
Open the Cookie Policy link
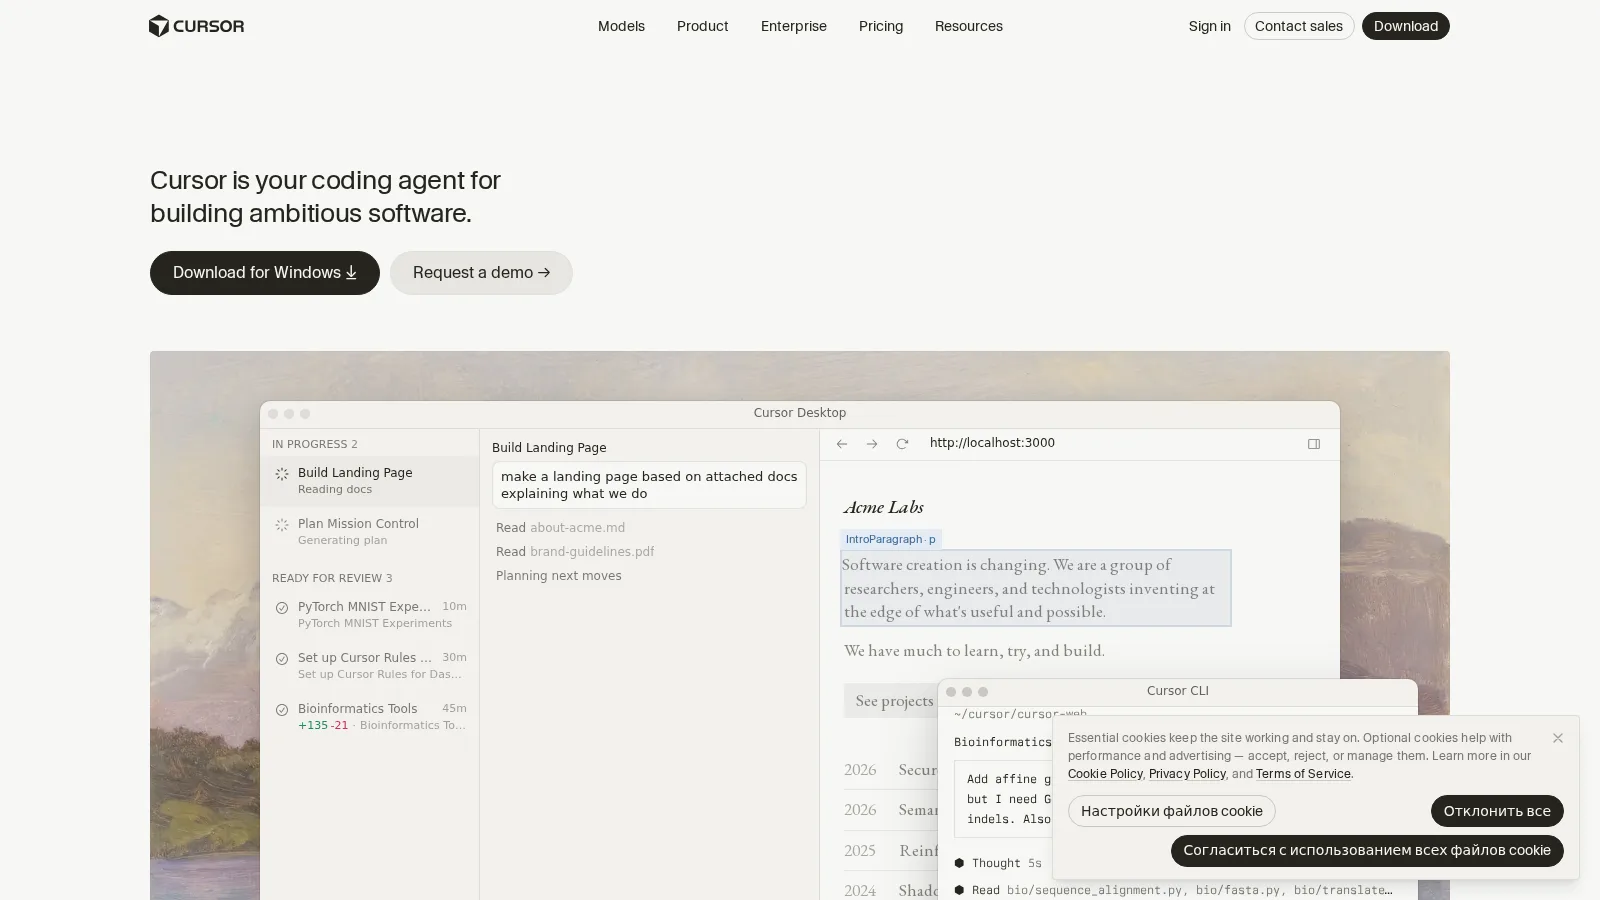(1105, 774)
